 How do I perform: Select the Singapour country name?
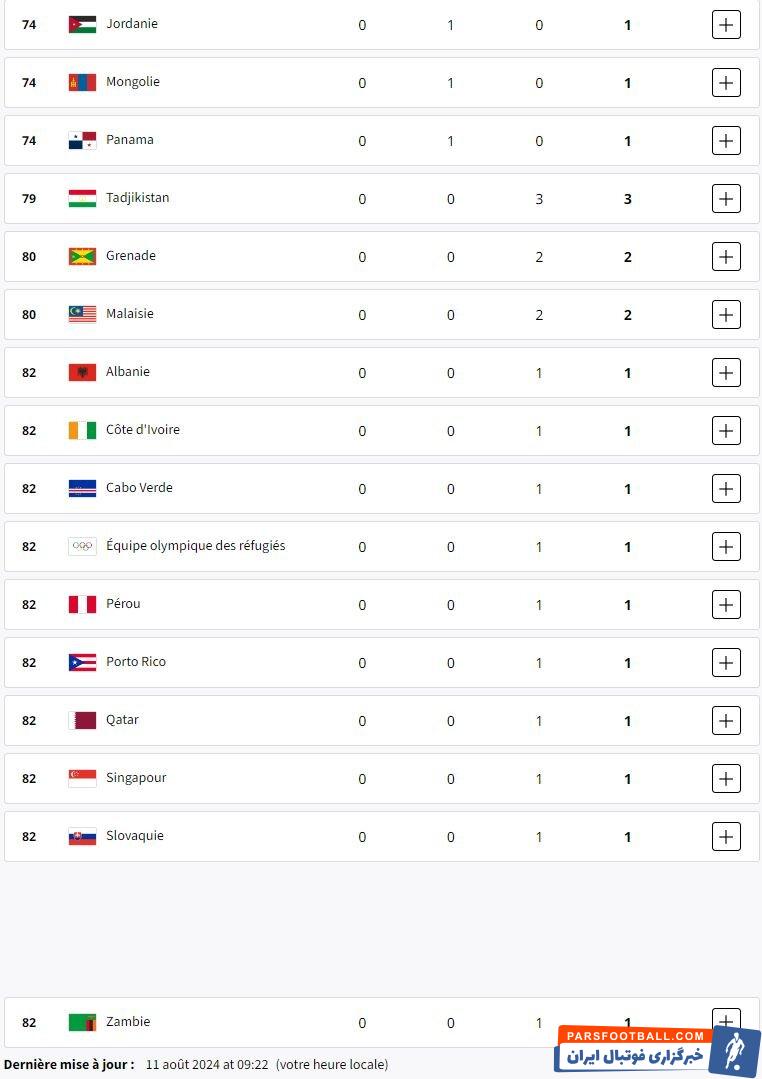136,778
